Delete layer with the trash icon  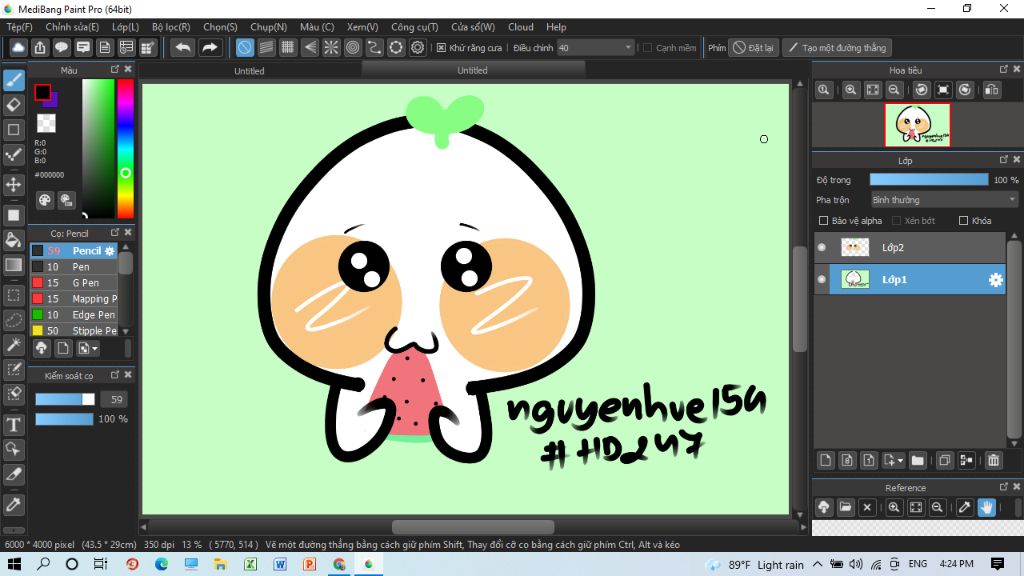pyautogui.click(x=993, y=460)
